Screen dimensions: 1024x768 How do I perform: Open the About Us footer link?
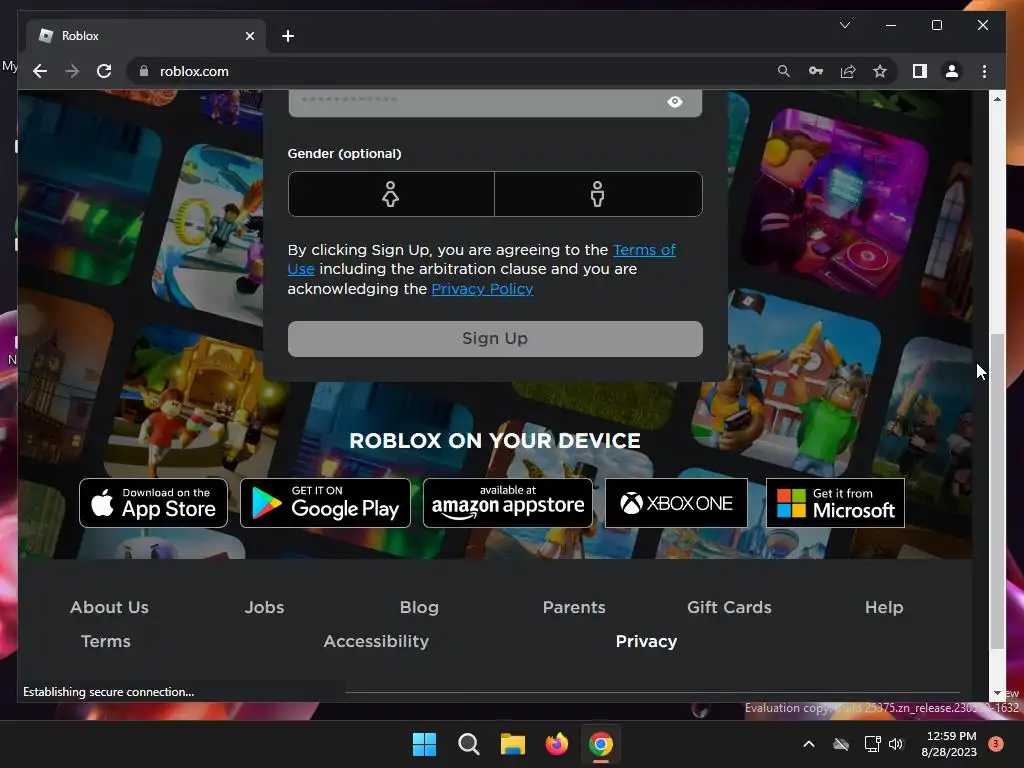pos(109,607)
